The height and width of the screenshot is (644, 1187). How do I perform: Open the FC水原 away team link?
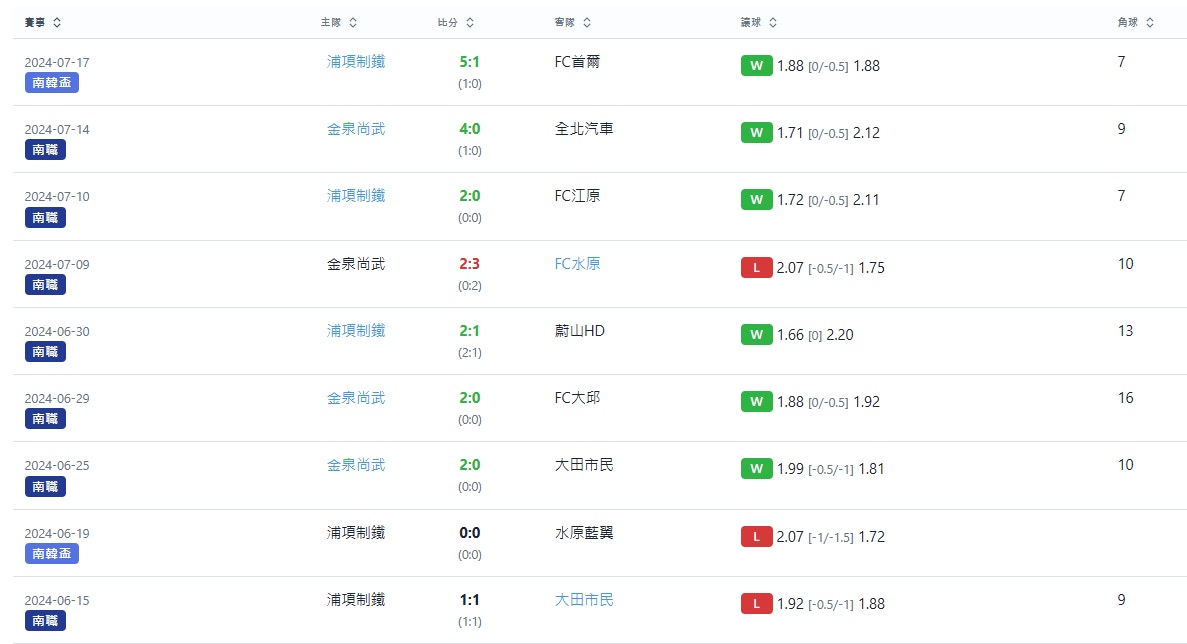[579, 263]
